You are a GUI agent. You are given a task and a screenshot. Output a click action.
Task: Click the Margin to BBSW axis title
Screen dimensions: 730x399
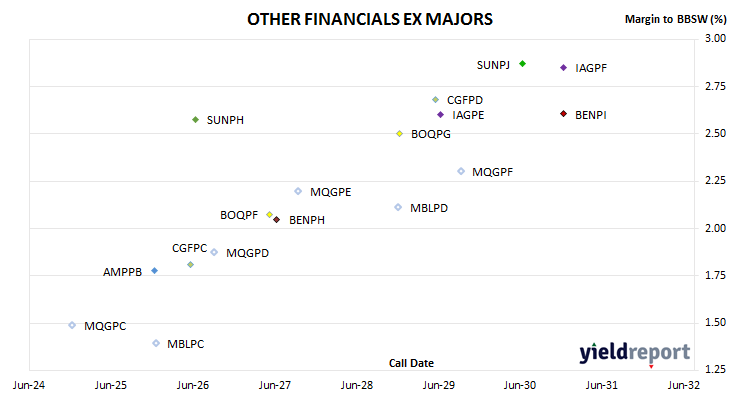tap(676, 19)
